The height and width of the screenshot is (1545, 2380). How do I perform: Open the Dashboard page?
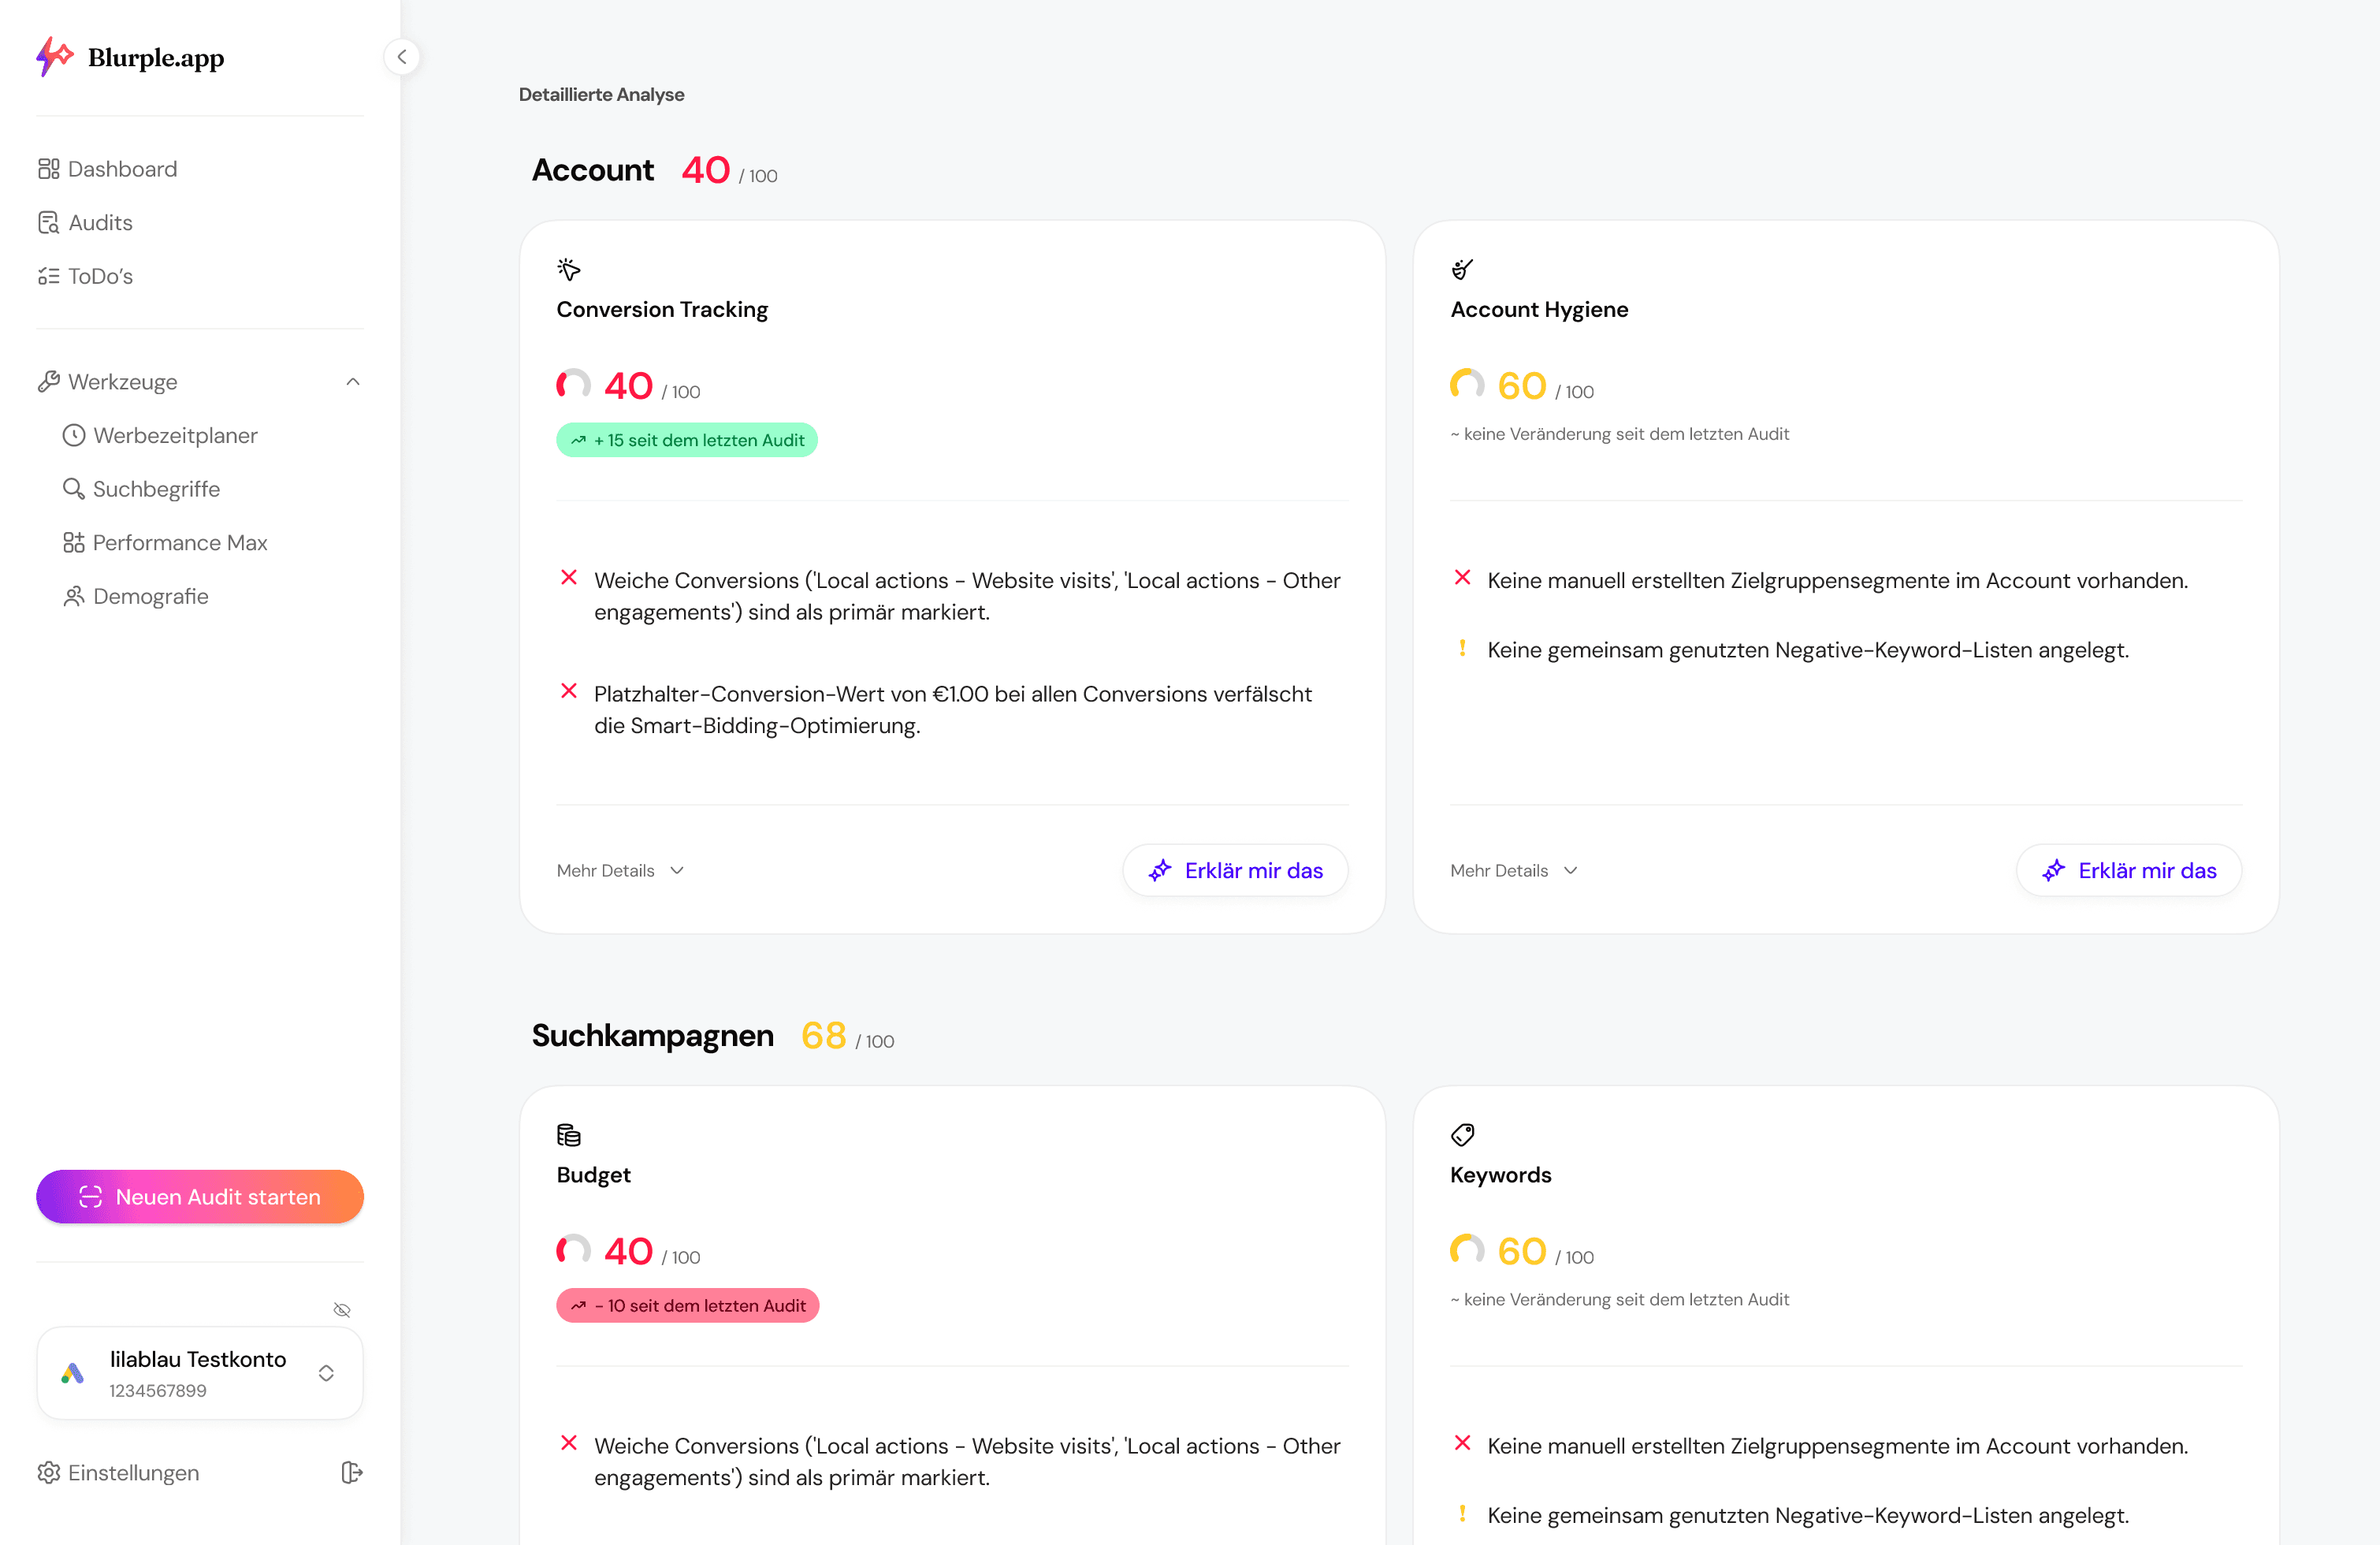point(107,169)
